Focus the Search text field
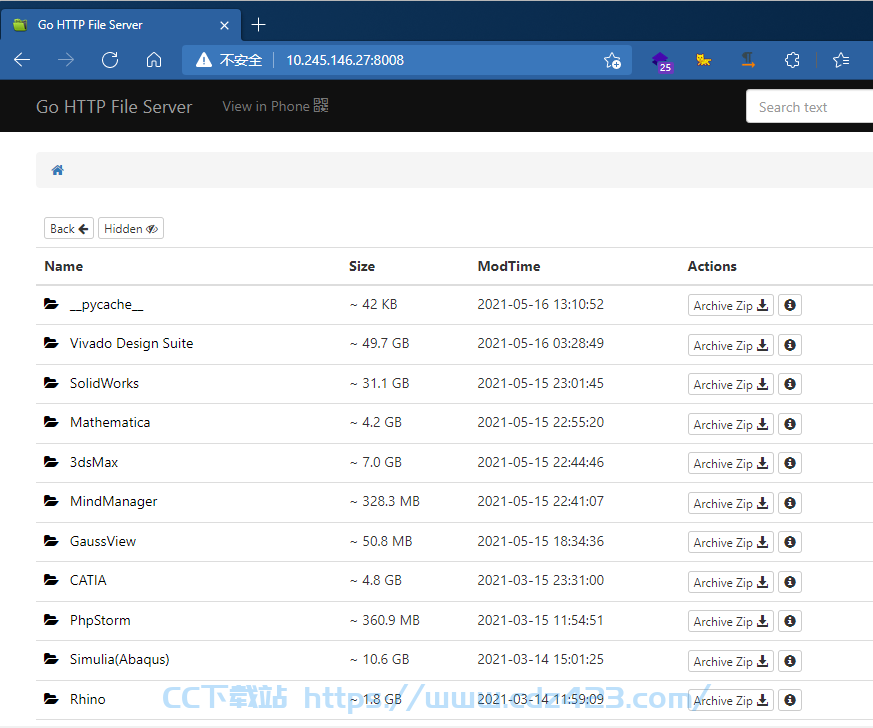 810,106
